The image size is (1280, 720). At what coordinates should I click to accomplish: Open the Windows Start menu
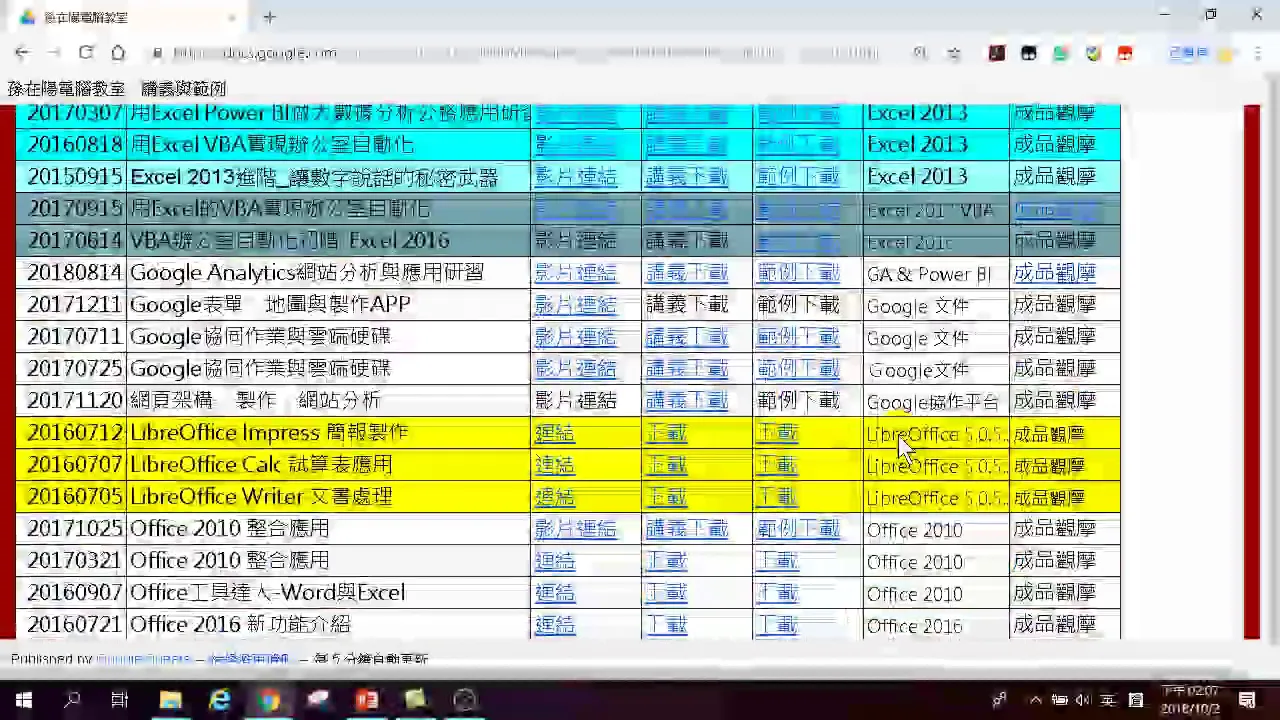click(x=24, y=700)
